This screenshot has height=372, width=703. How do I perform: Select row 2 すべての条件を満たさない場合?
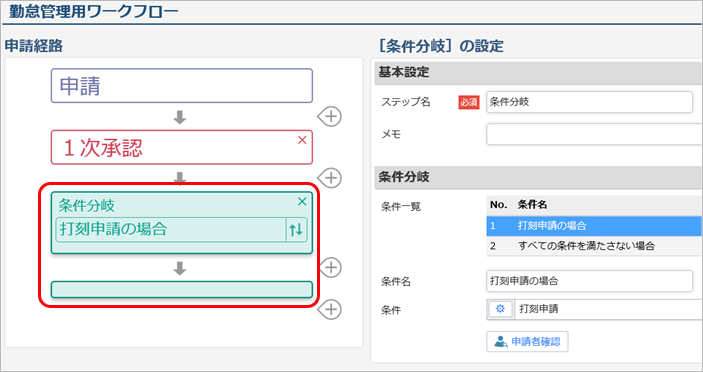(595, 246)
